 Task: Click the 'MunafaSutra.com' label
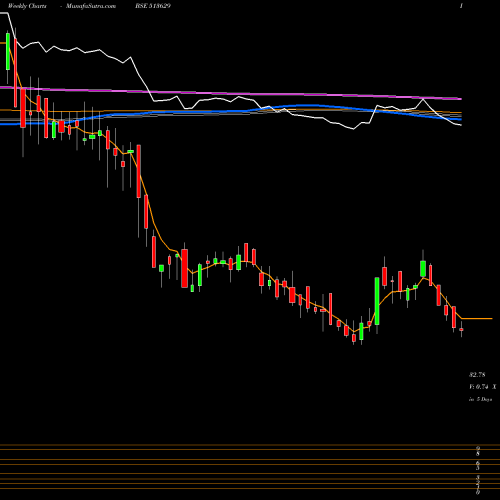click(91, 6)
